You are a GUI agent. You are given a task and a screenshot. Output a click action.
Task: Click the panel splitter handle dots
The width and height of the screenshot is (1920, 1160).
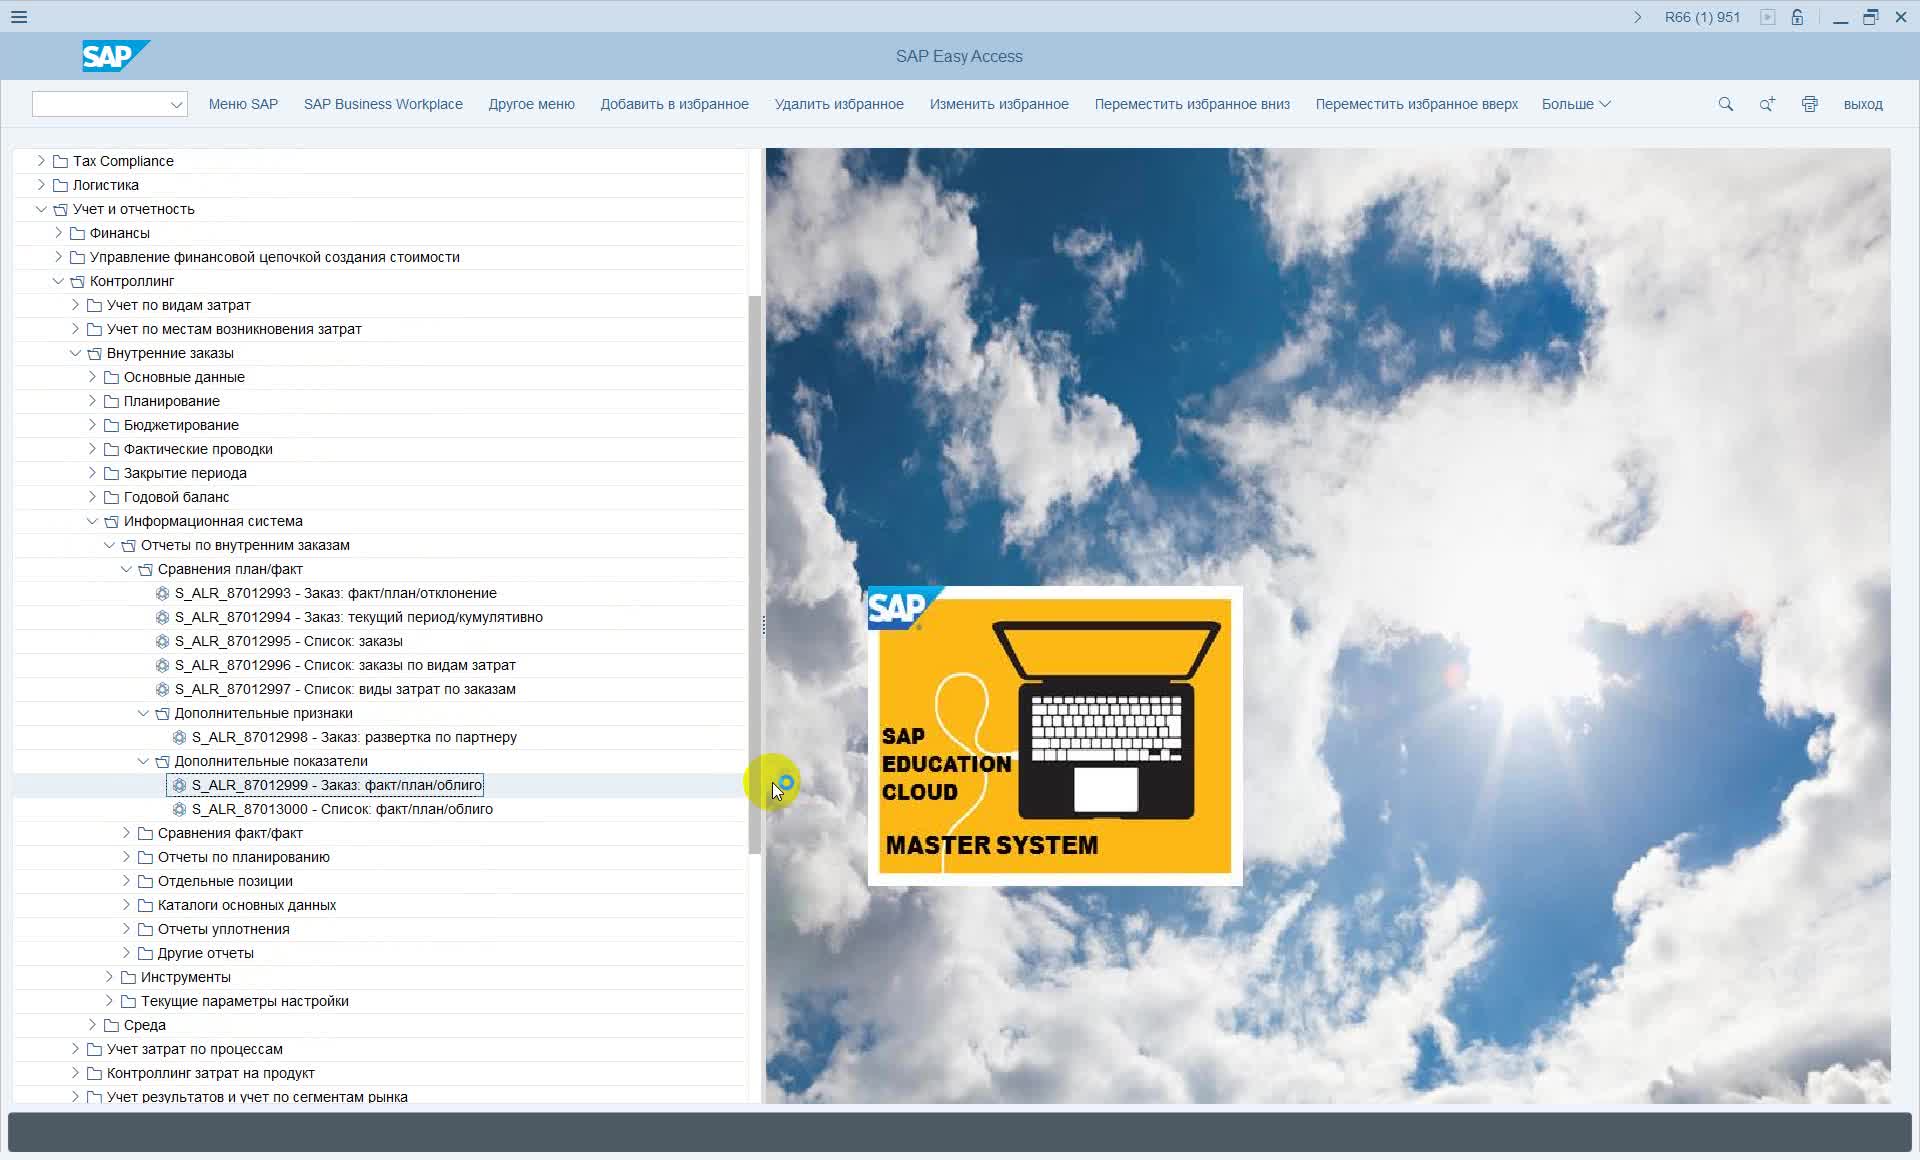[764, 625]
